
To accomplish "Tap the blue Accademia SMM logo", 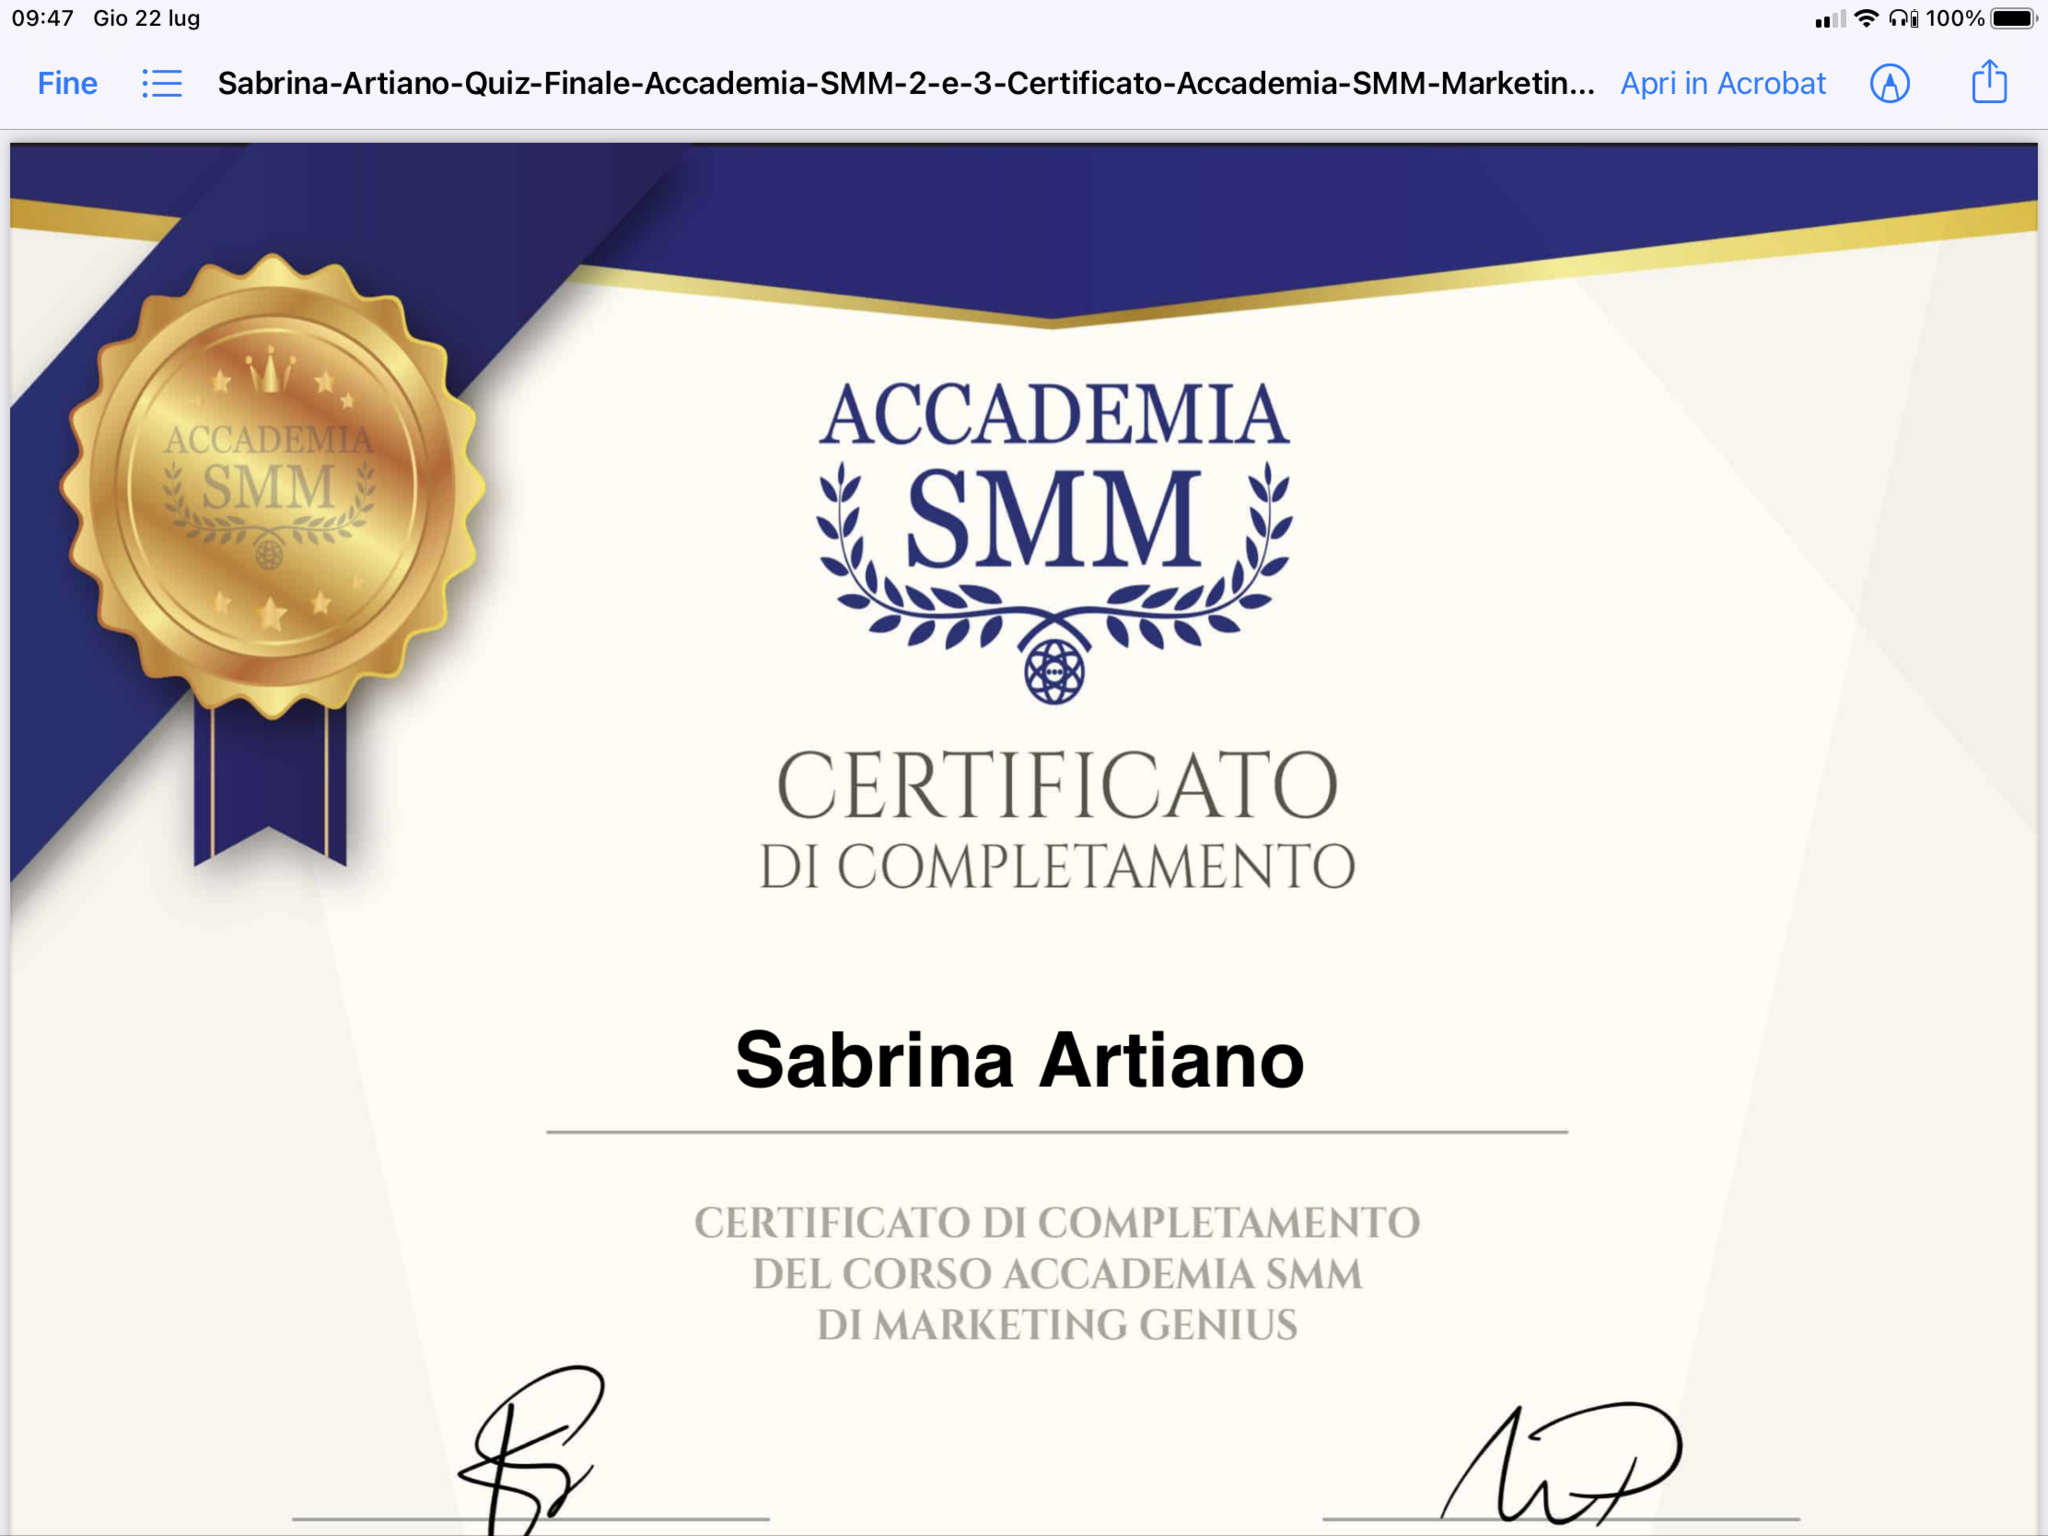I will click(x=1054, y=520).
